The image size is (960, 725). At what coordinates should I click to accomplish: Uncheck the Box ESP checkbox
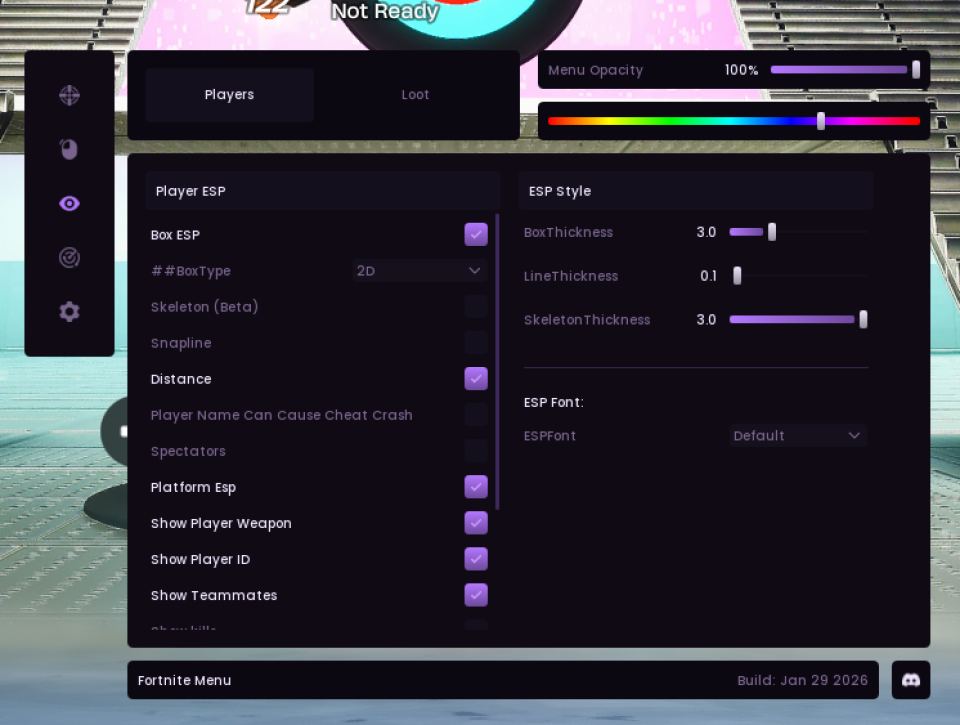click(476, 235)
